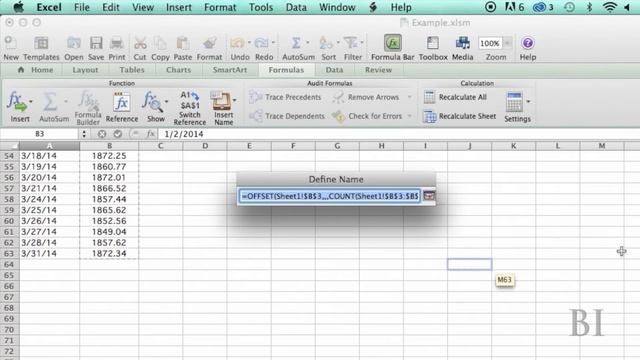Click the New workbook toolbar icon
This screenshot has height=360, width=640.
pyautogui.click(x=11, y=43)
